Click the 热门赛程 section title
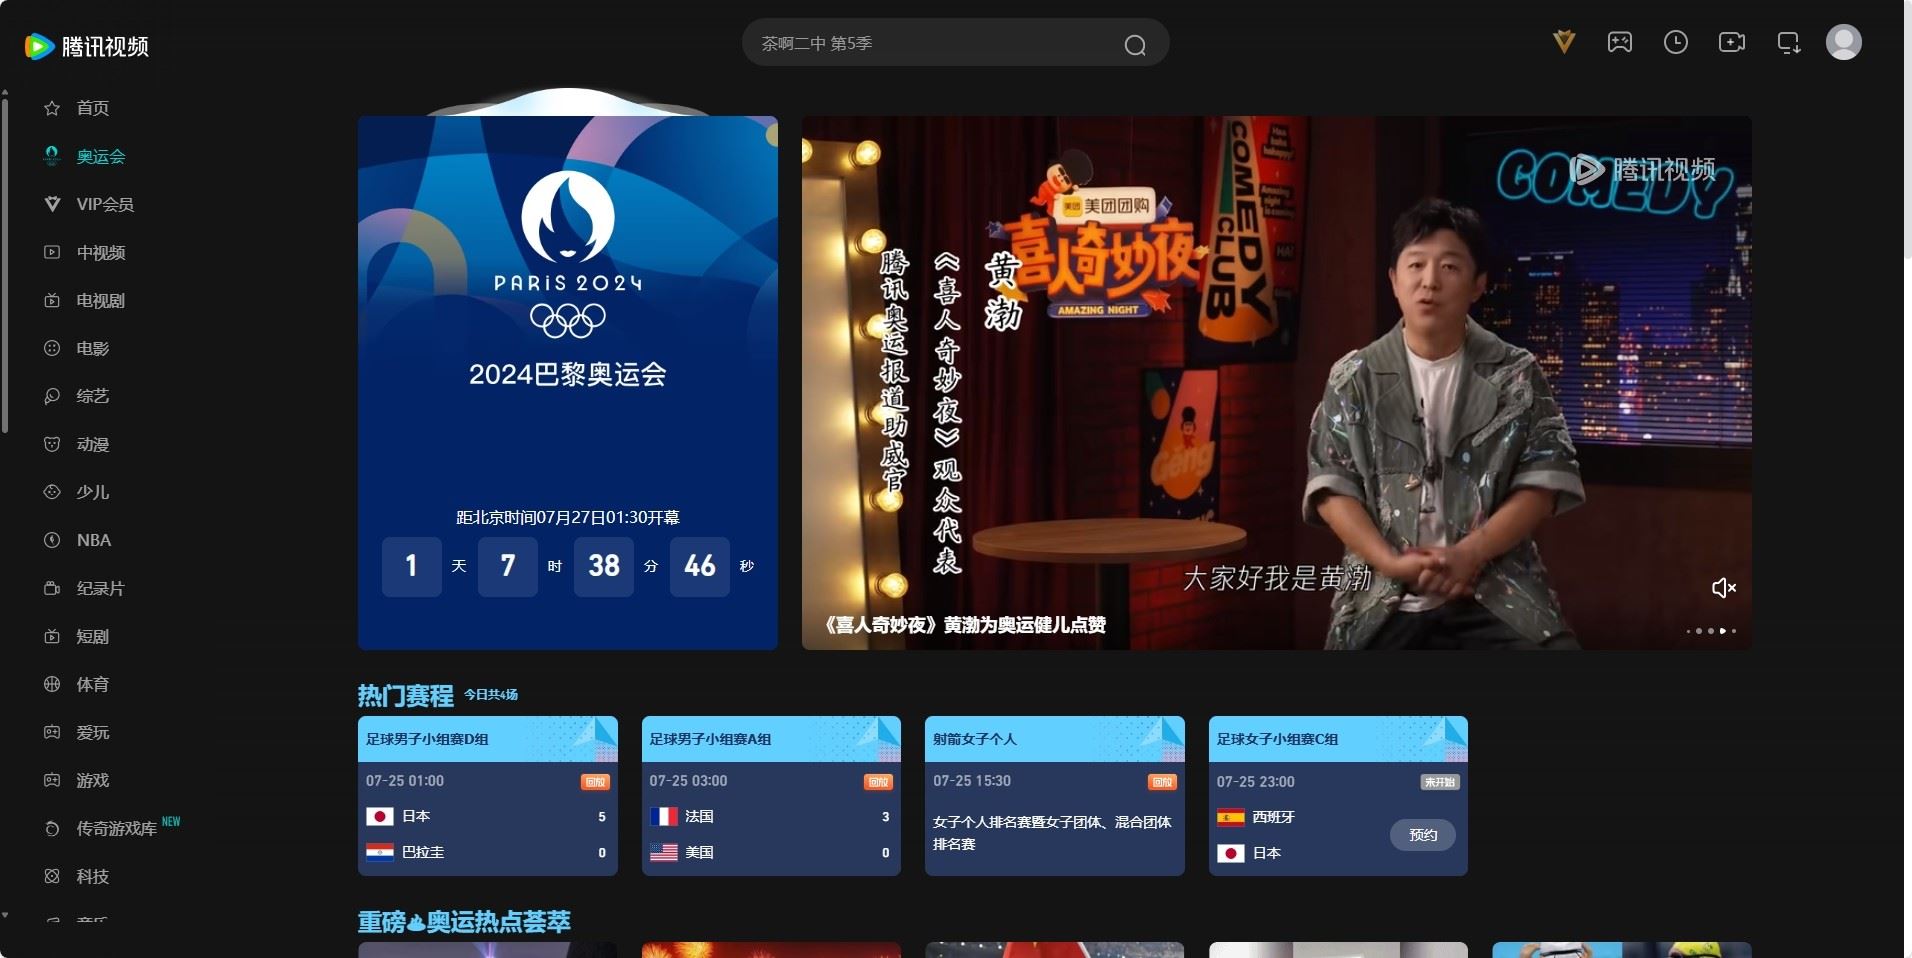1912x958 pixels. [x=406, y=695]
